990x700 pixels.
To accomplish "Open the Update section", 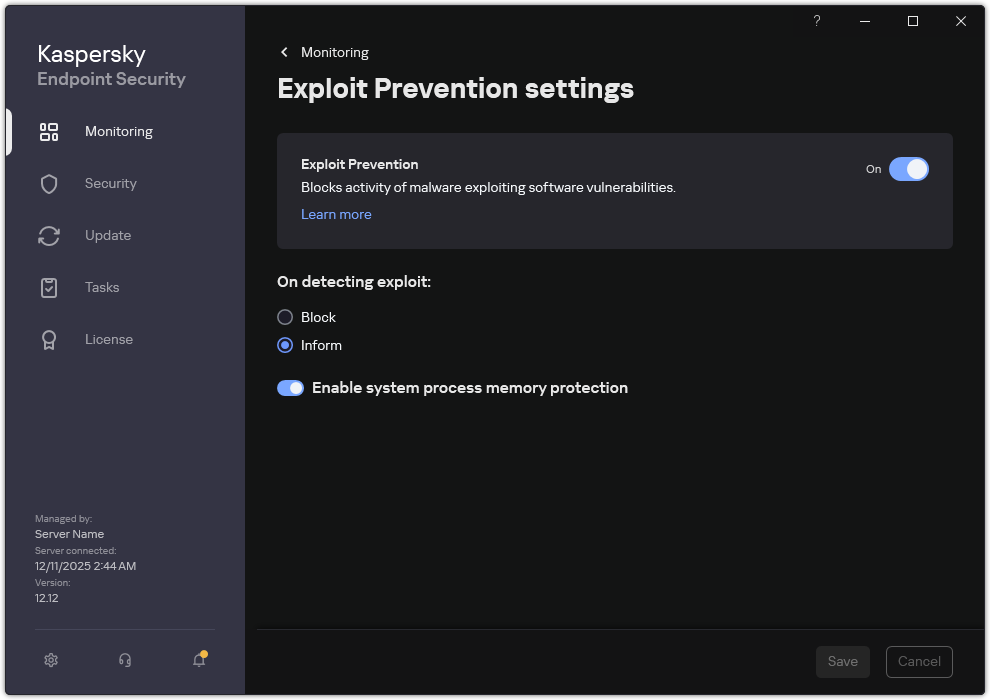I will tap(106, 235).
